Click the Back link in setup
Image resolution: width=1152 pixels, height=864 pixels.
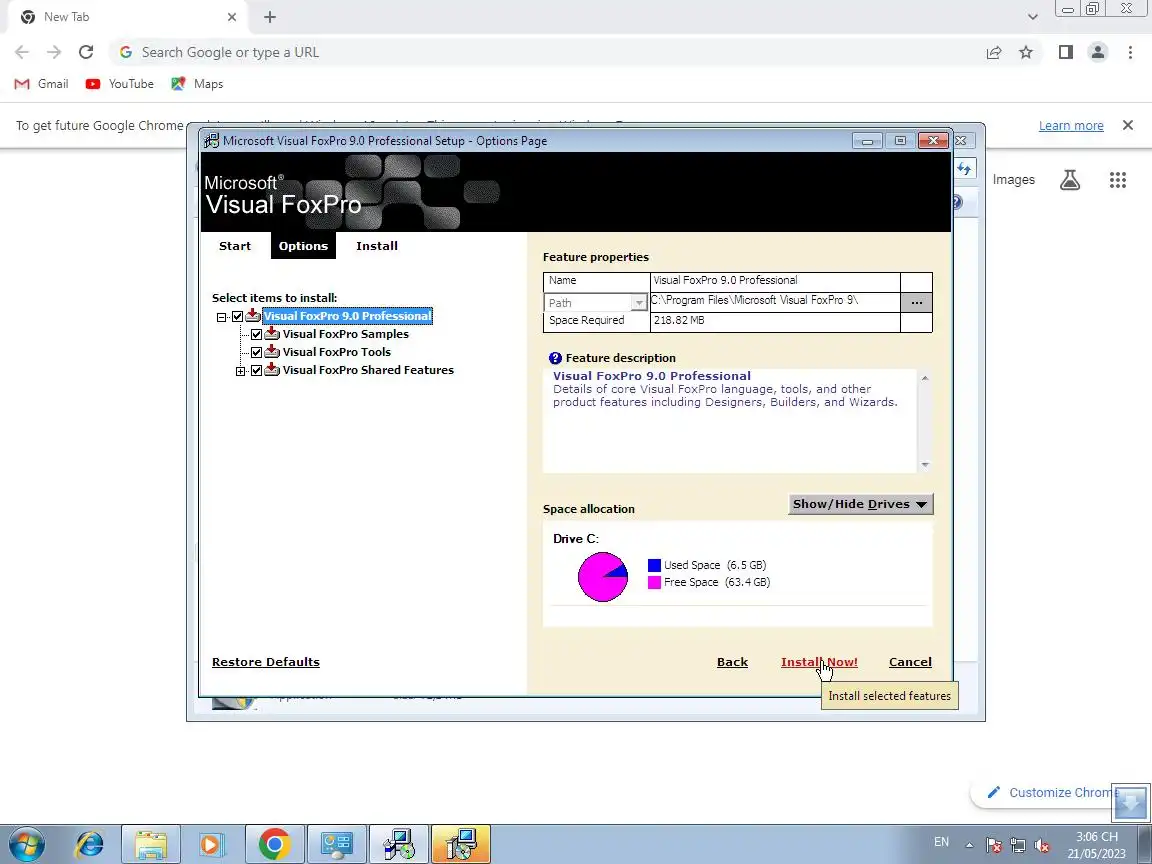732,662
